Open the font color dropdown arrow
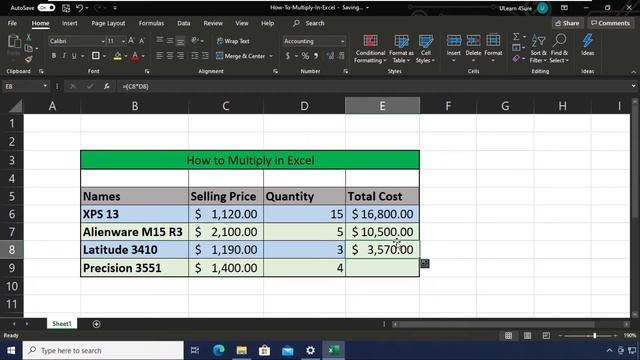640x360 pixels. [143, 56]
